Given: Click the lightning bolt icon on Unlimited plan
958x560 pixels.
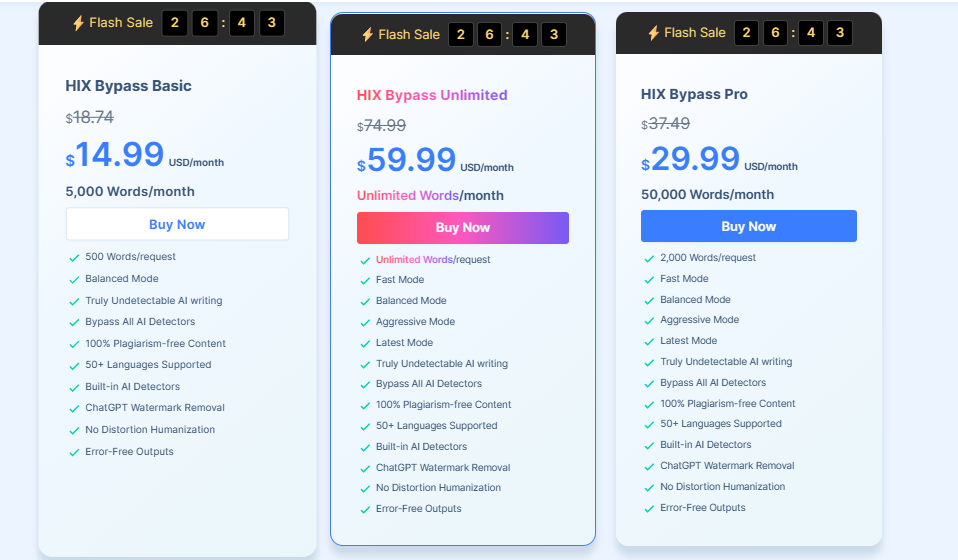Looking at the screenshot, I should click(x=367, y=35).
